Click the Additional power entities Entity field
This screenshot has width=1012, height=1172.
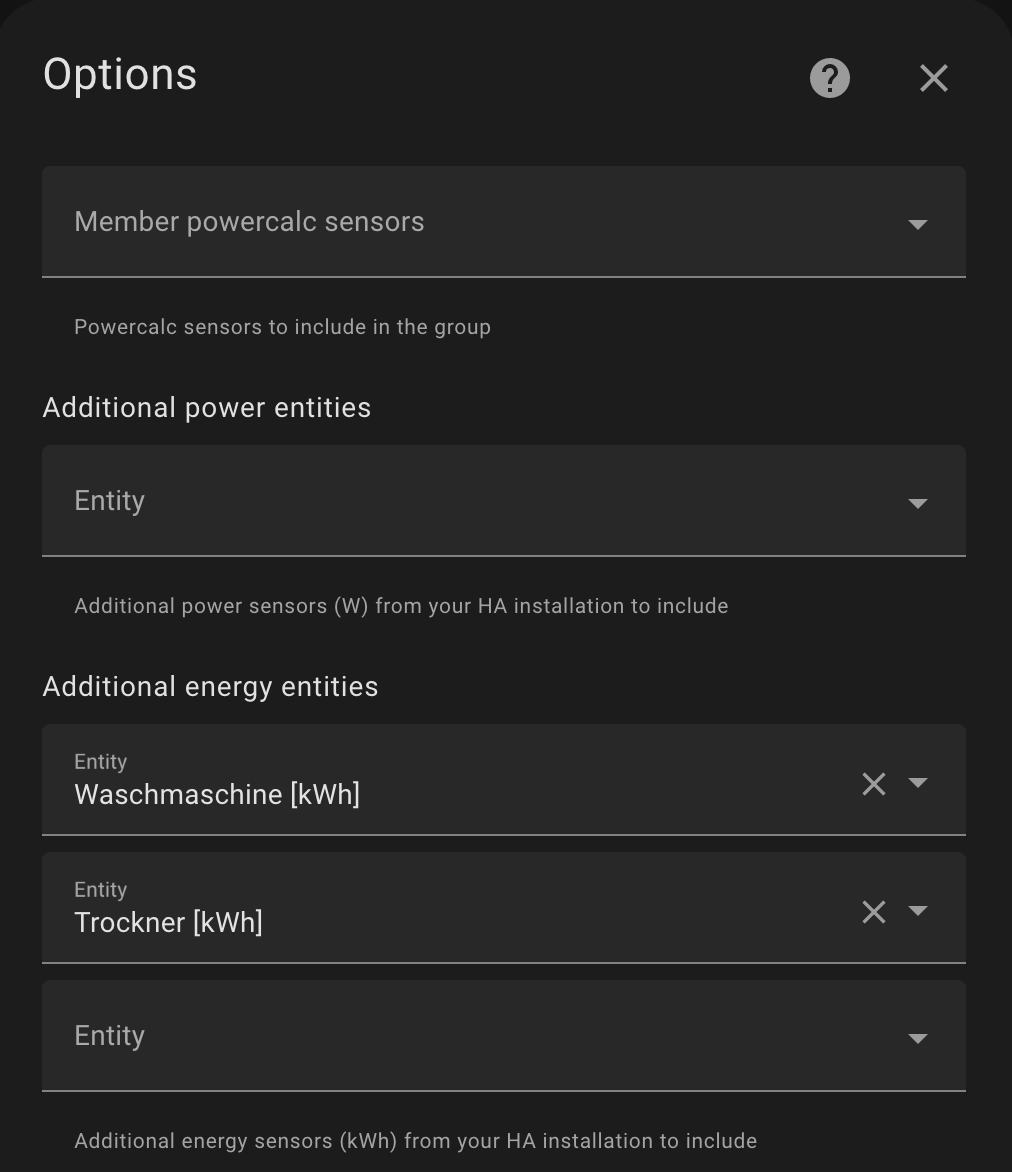coord(400,500)
